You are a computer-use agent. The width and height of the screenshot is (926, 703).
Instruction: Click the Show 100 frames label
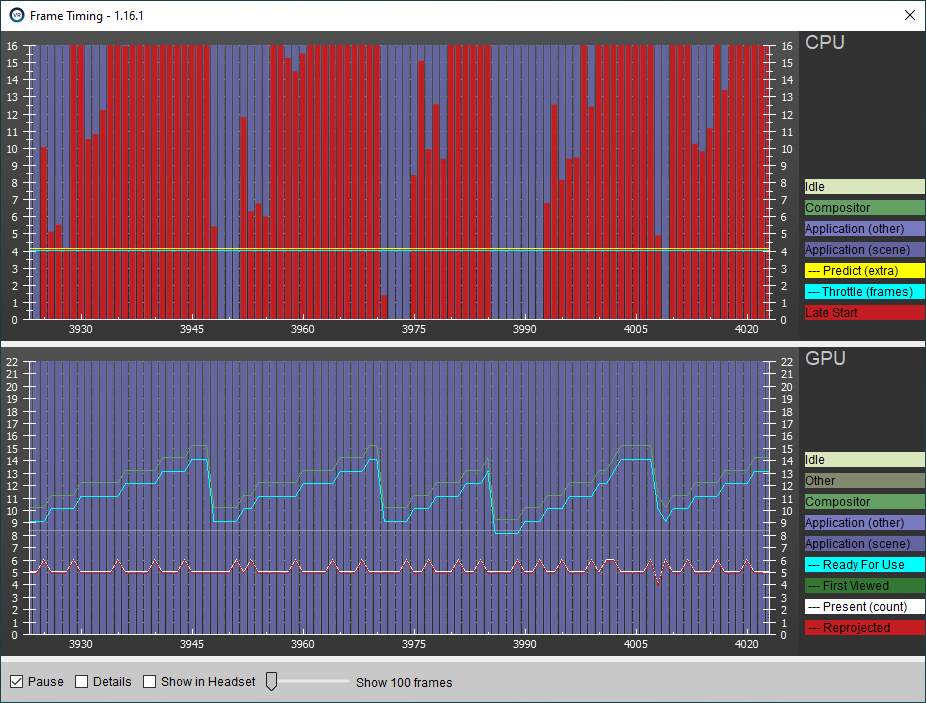pyautogui.click(x=404, y=683)
